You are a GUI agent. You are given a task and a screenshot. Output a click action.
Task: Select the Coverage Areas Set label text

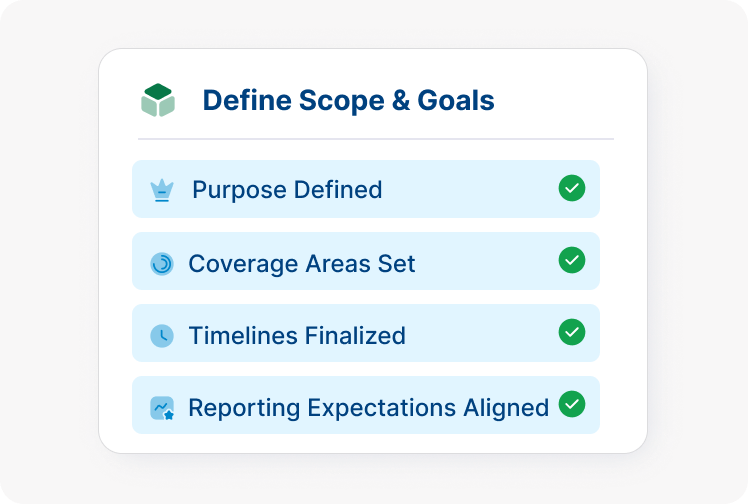click(x=302, y=264)
